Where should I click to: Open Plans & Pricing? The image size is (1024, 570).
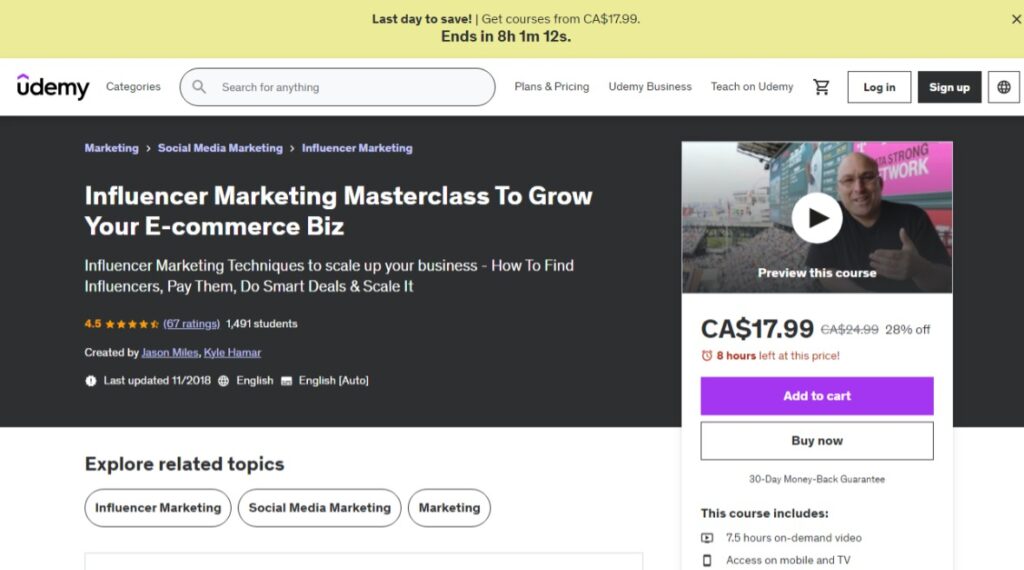(551, 86)
